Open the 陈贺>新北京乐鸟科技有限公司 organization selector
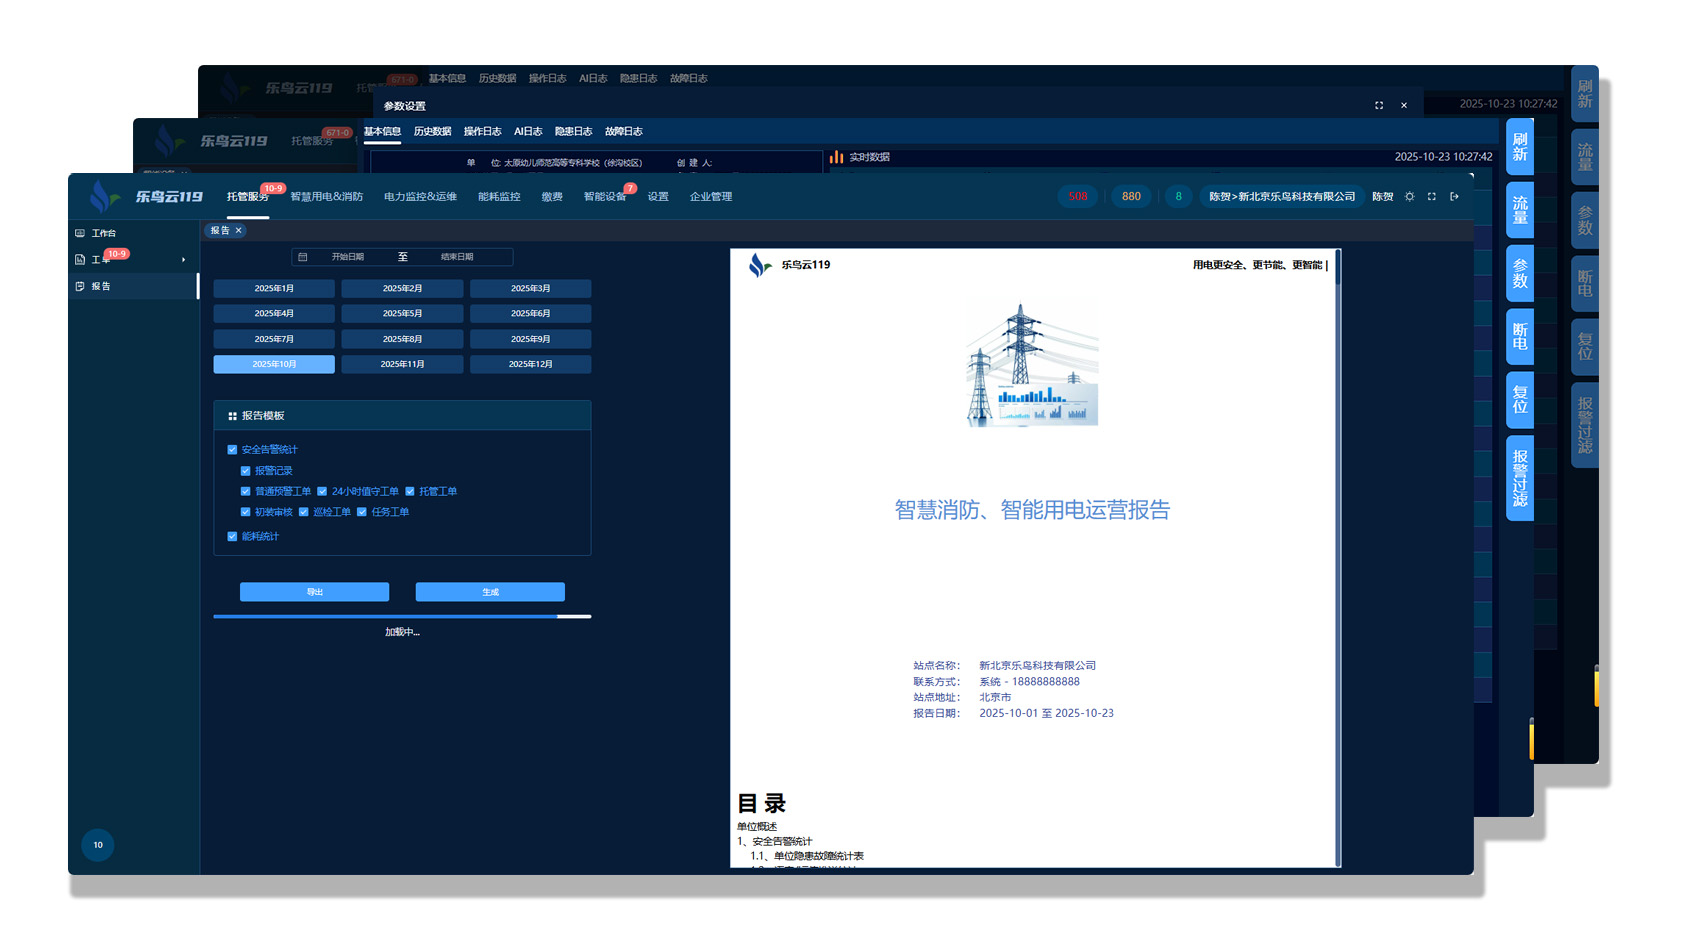The height and width of the screenshot is (945, 1685). click(1281, 197)
